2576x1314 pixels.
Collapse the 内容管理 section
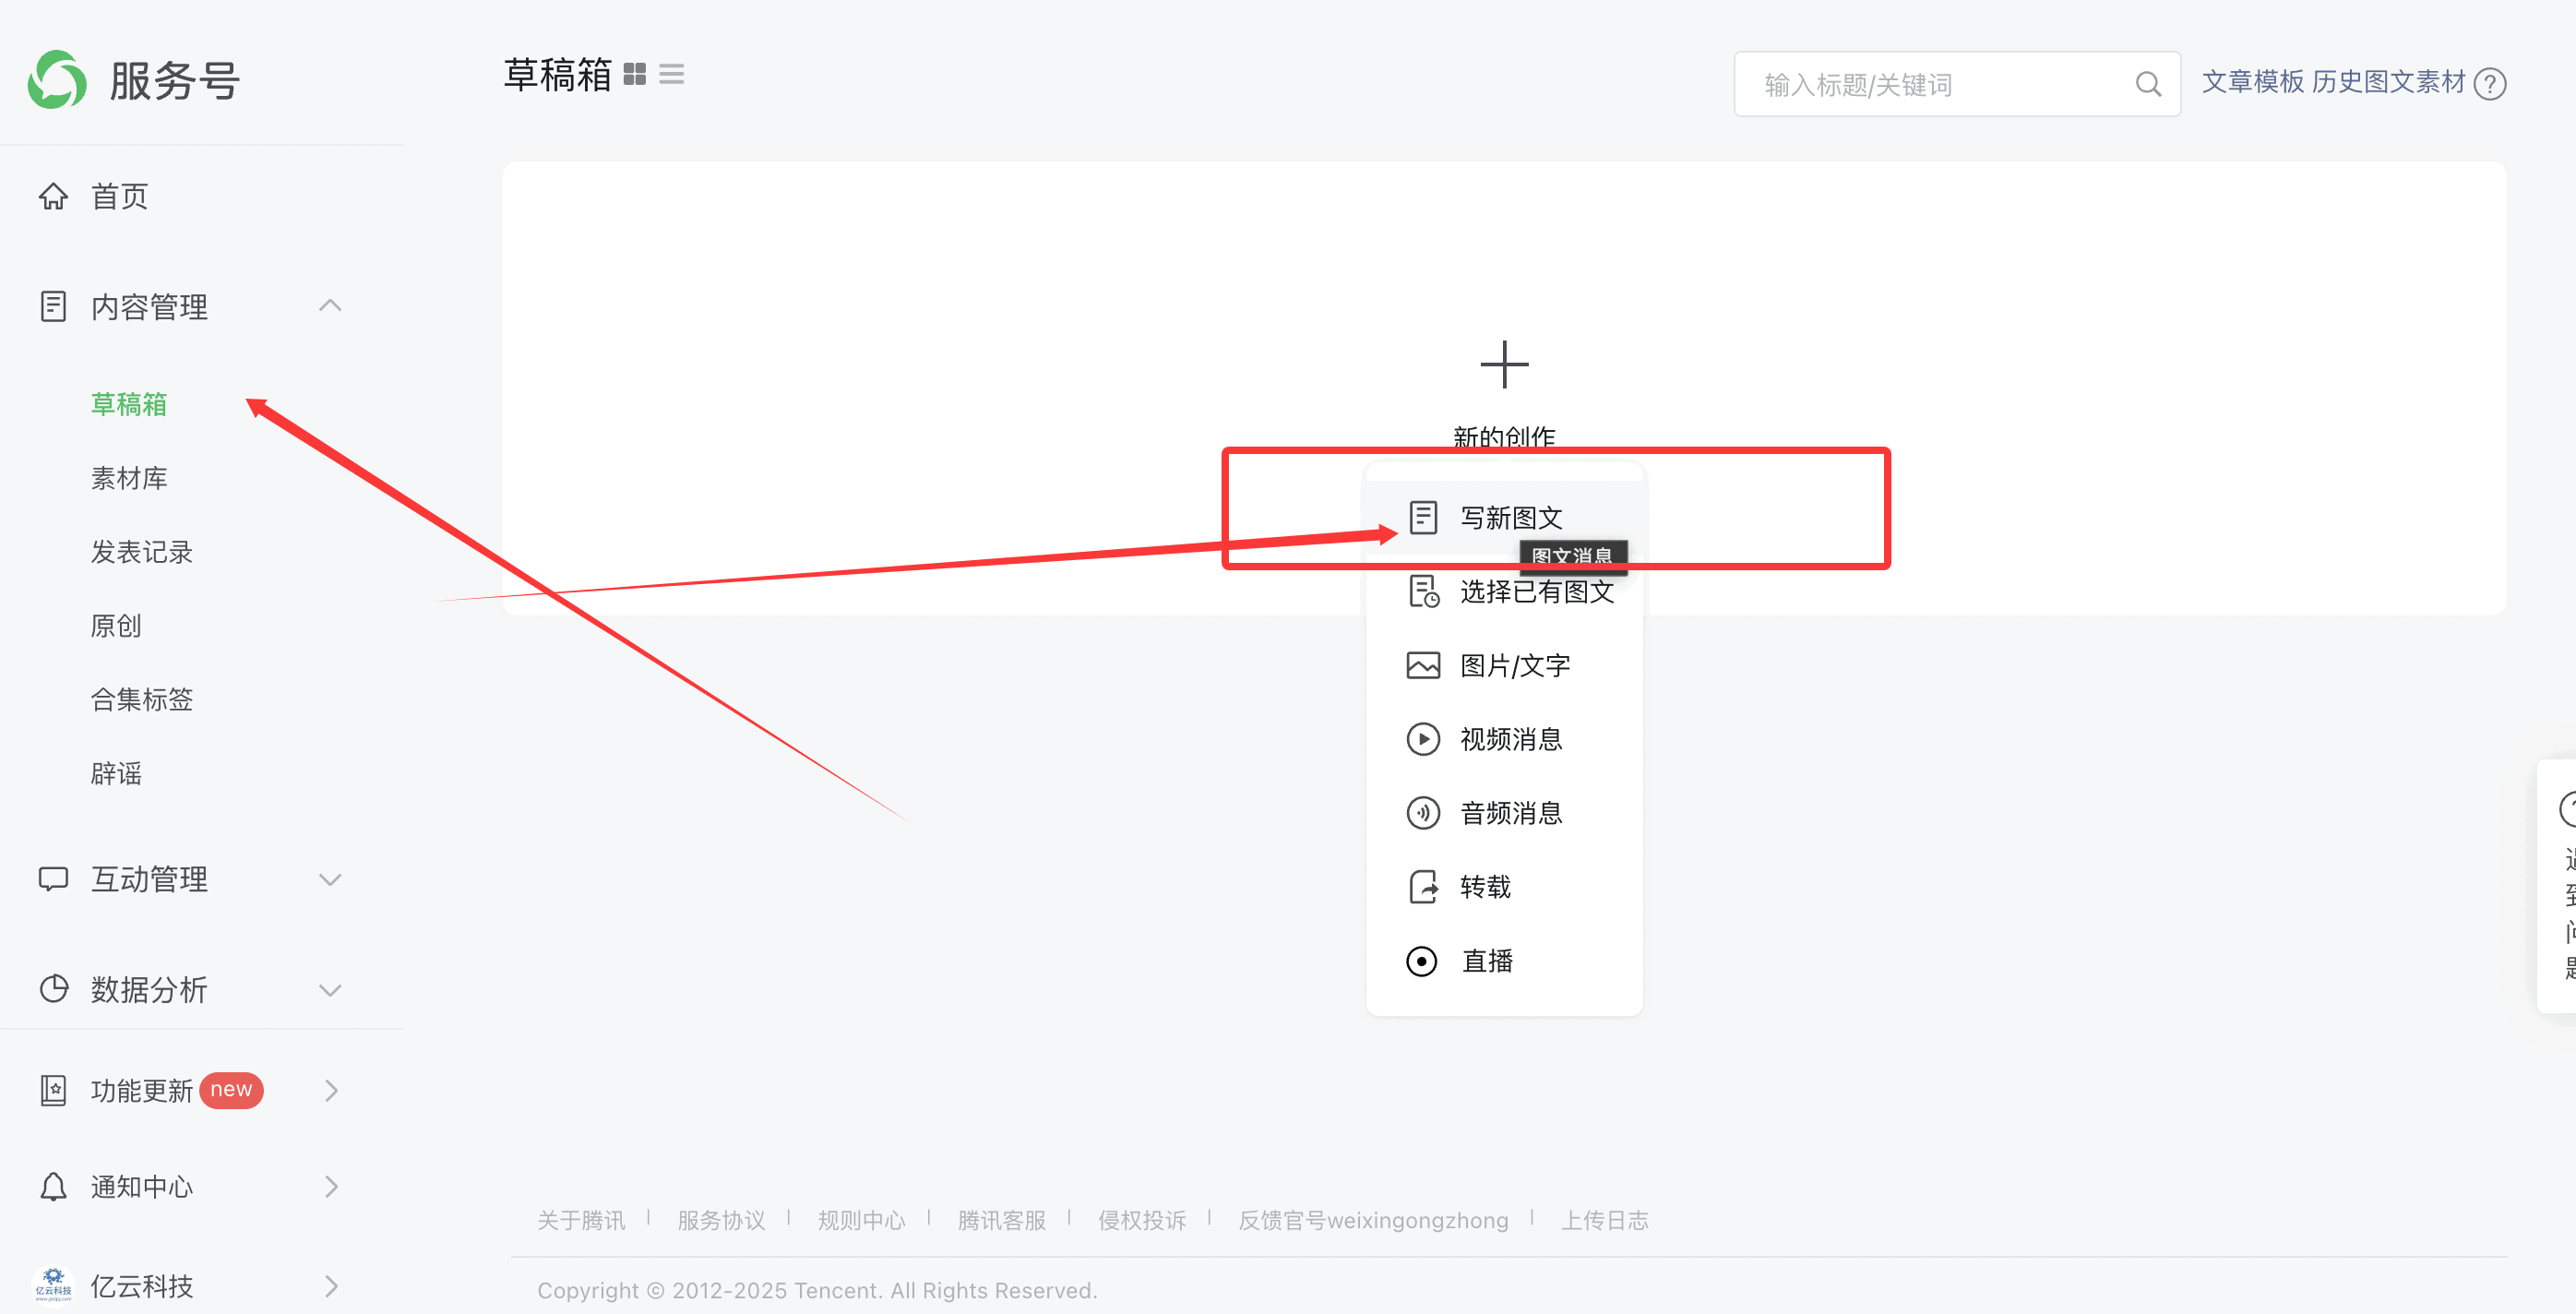330,306
